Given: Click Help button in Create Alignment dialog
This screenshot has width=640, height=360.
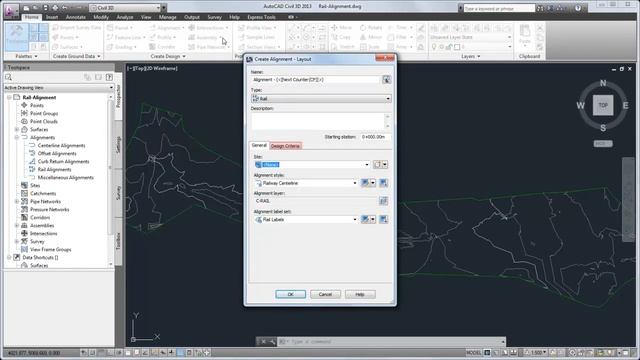Looking at the screenshot, I should (x=360, y=294).
